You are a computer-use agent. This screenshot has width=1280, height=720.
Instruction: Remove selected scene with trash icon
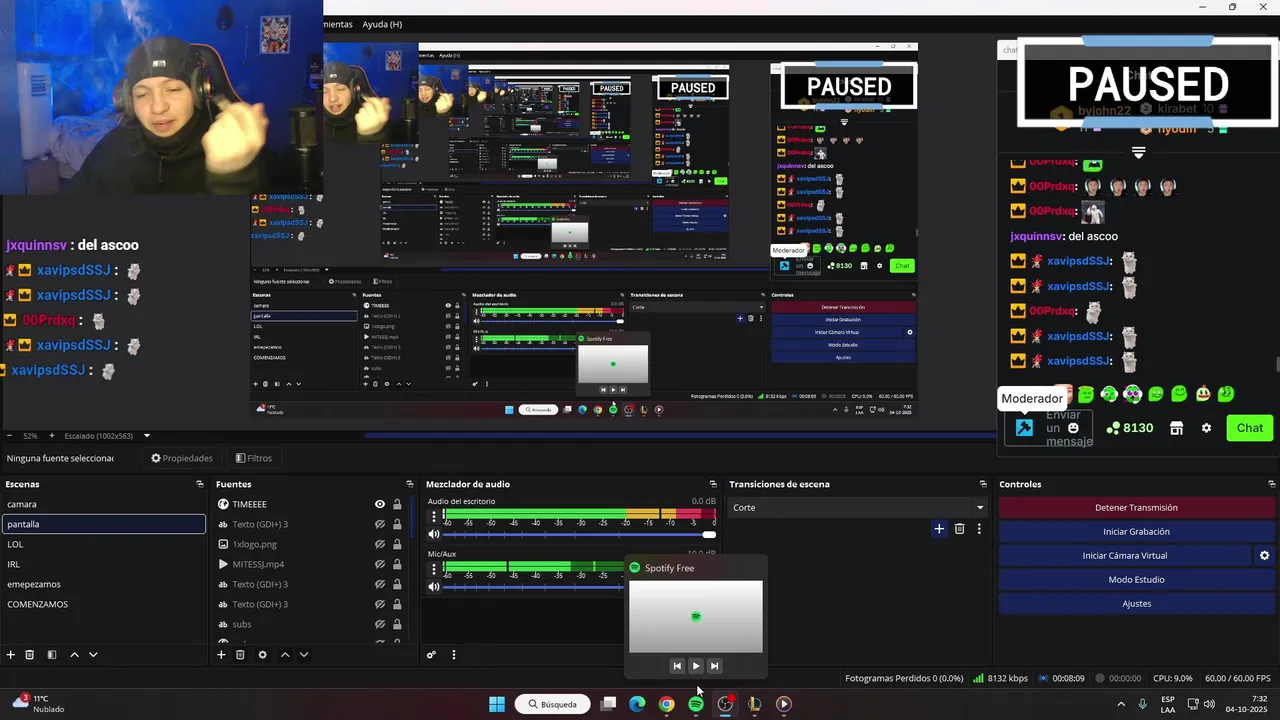(30, 655)
